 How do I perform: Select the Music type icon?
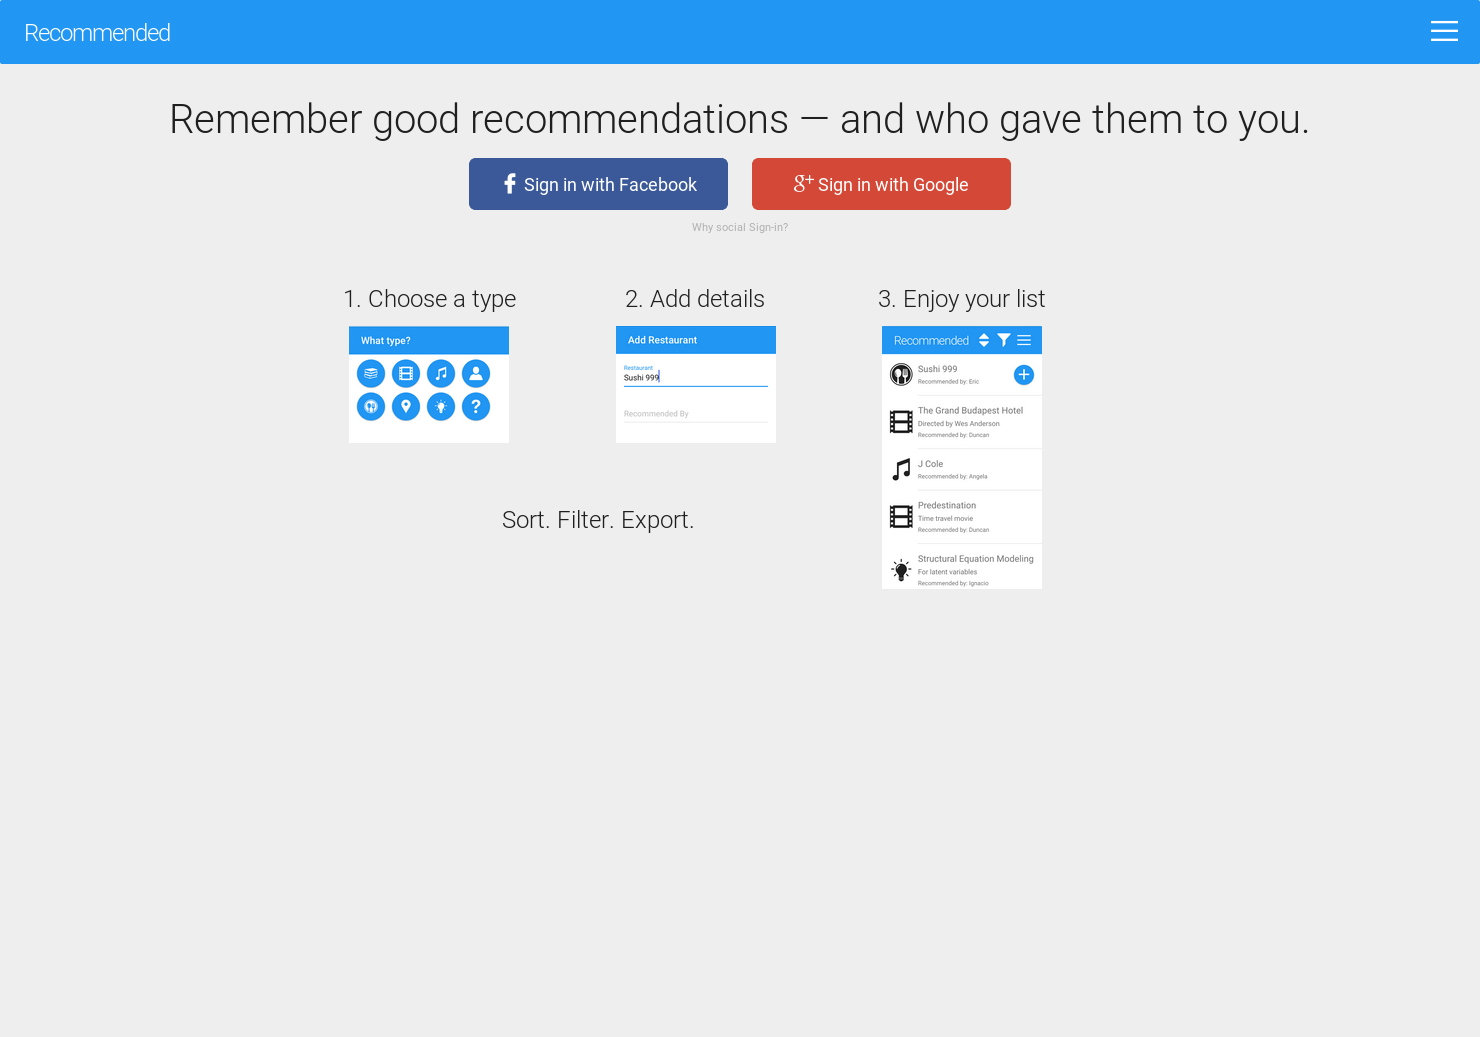[441, 373]
